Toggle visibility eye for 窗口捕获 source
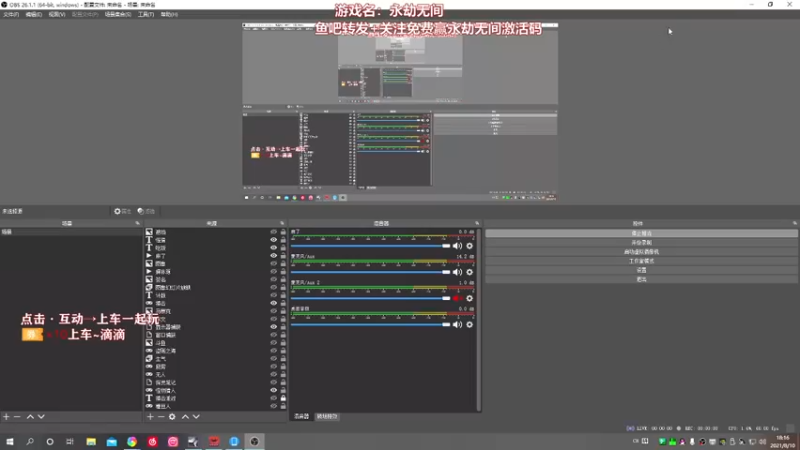The width and height of the screenshot is (800, 450). click(273, 335)
